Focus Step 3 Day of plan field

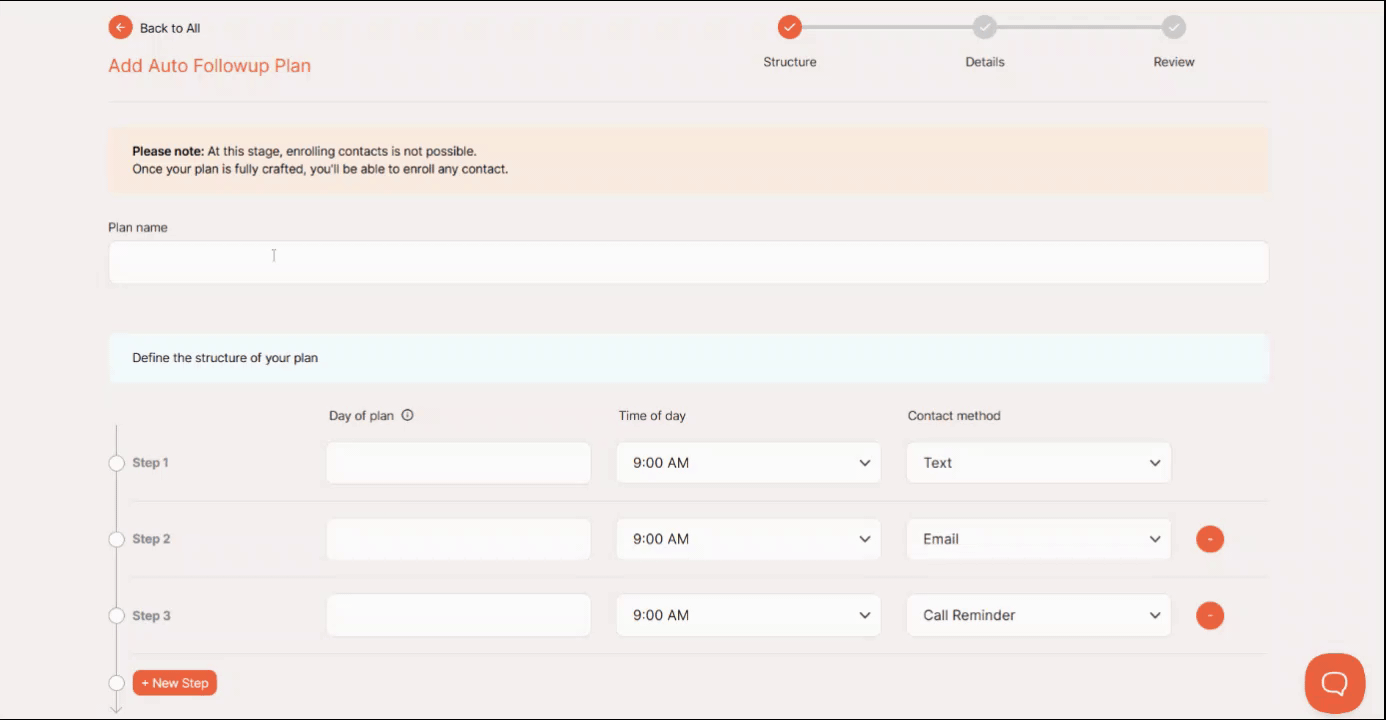458,615
